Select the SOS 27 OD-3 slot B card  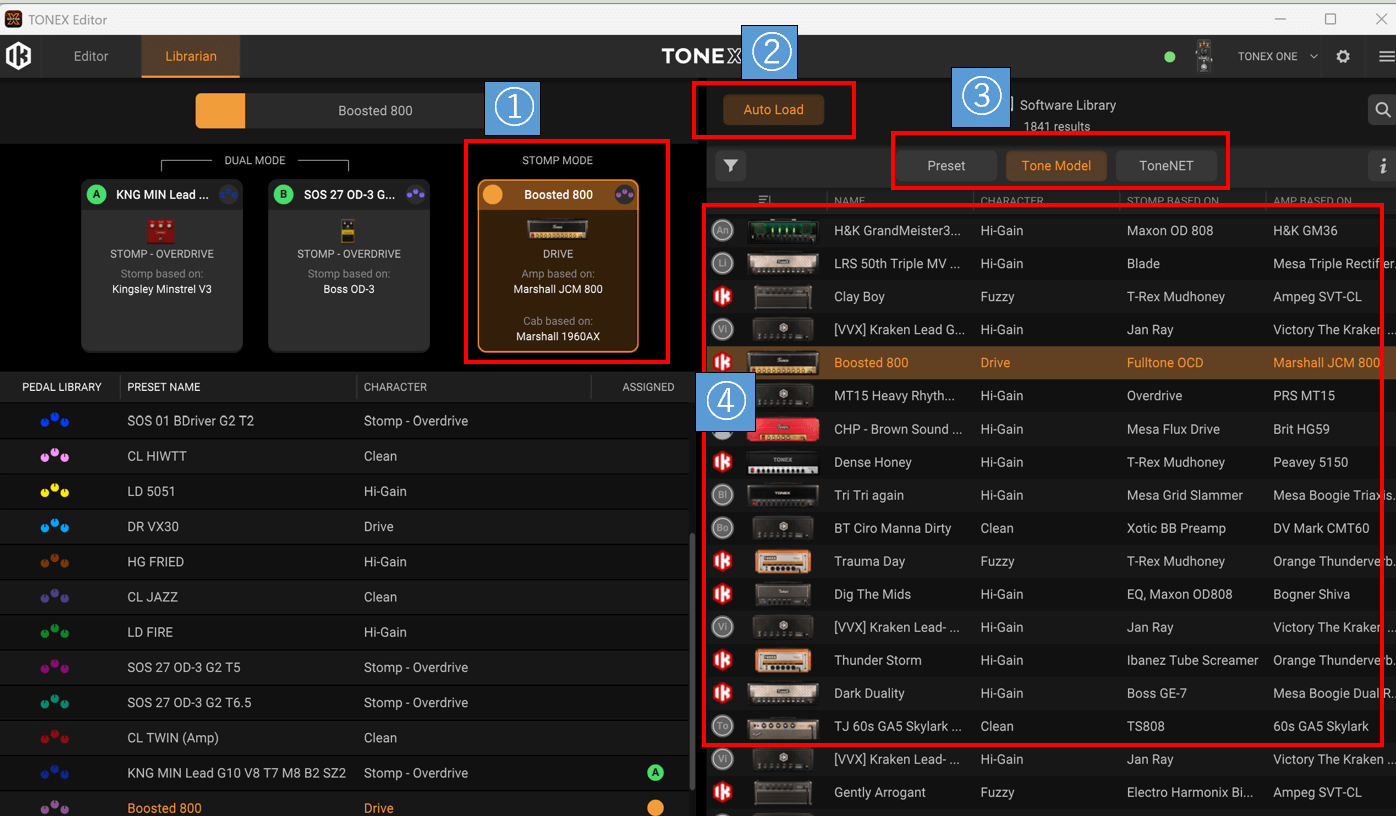[x=349, y=266]
